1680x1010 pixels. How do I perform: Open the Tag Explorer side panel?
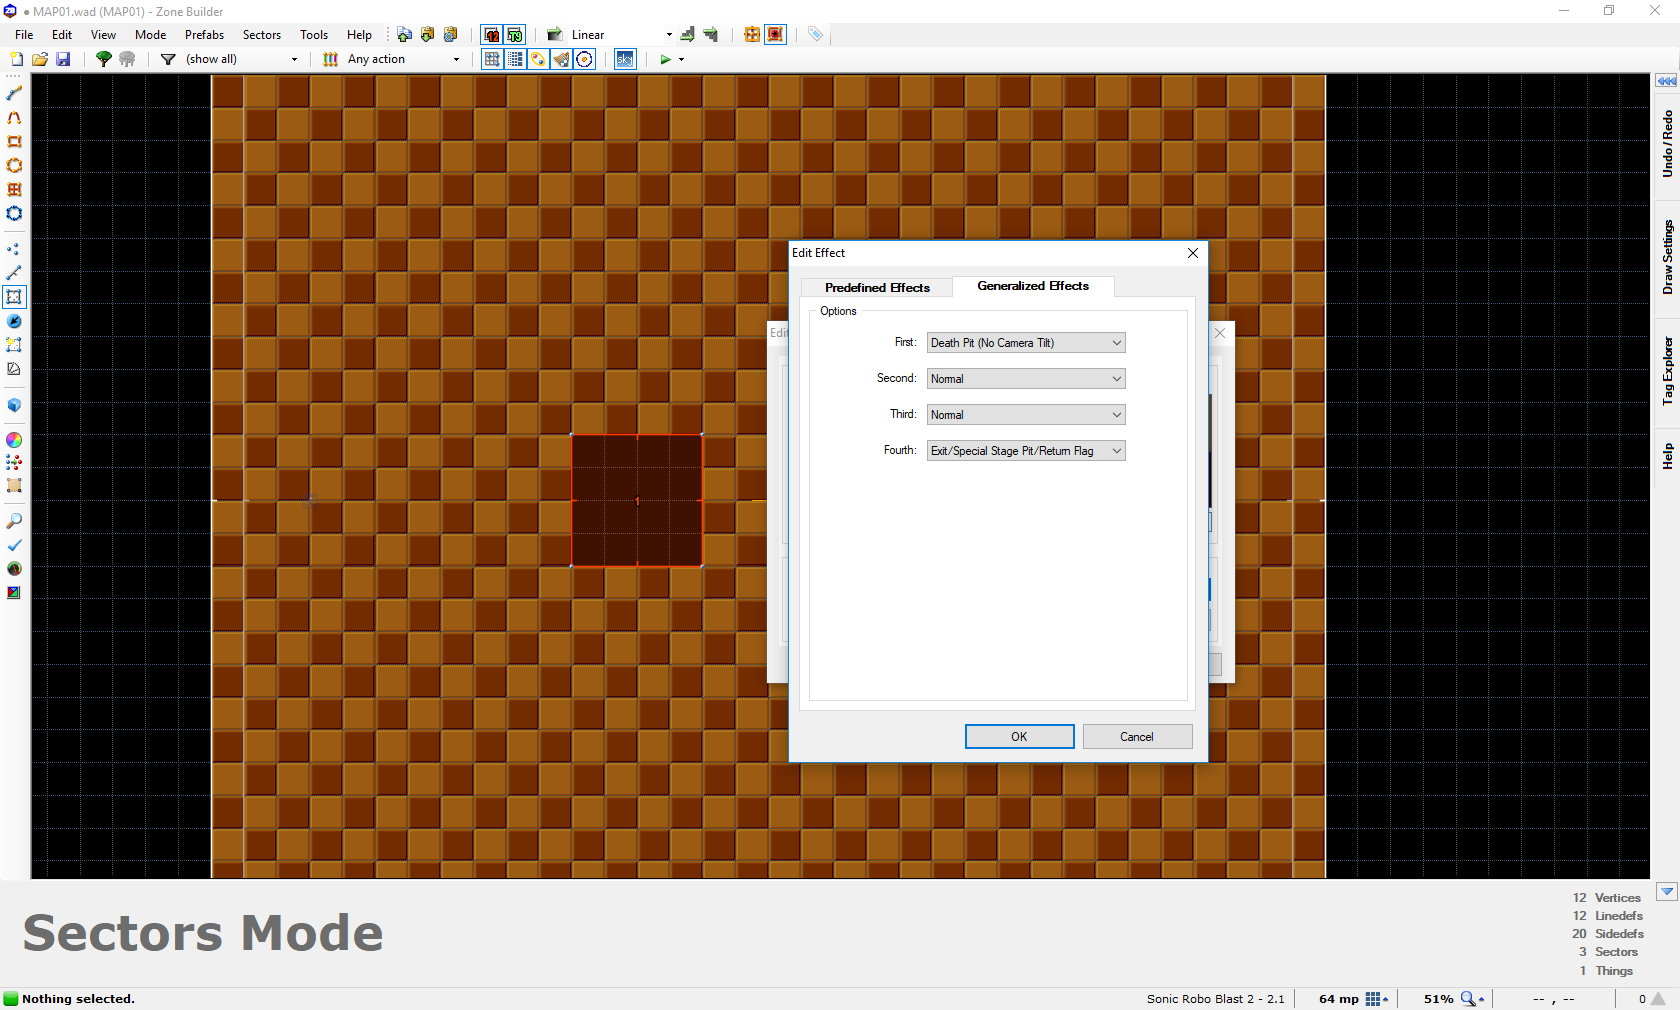1667,370
